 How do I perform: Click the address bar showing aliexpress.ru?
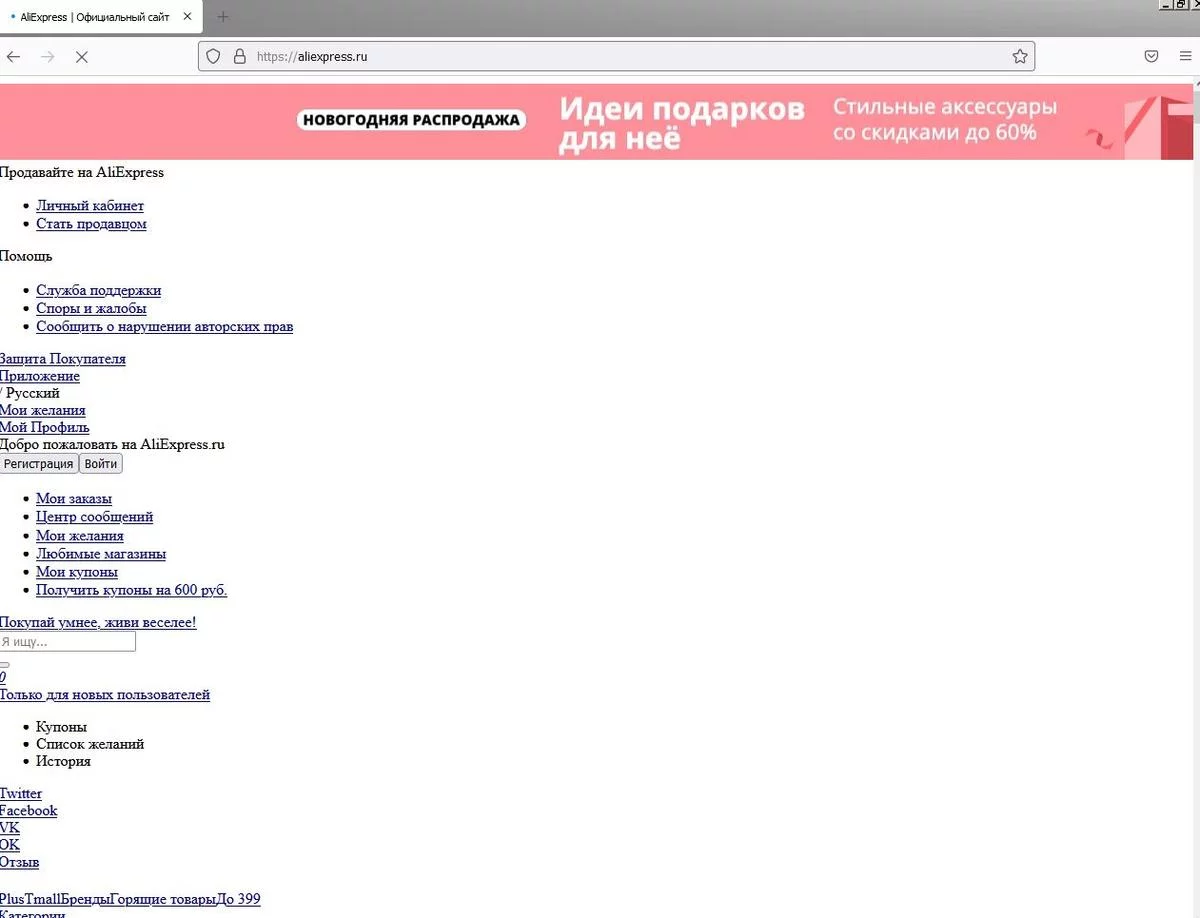click(x=616, y=57)
